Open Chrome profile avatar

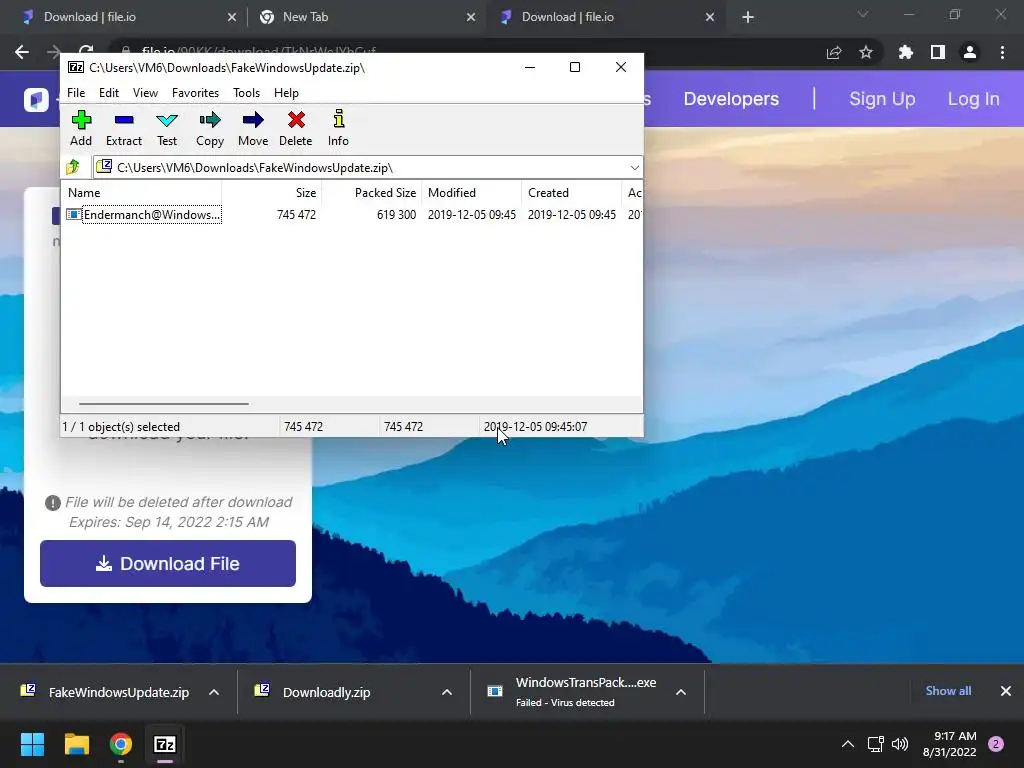click(x=970, y=52)
